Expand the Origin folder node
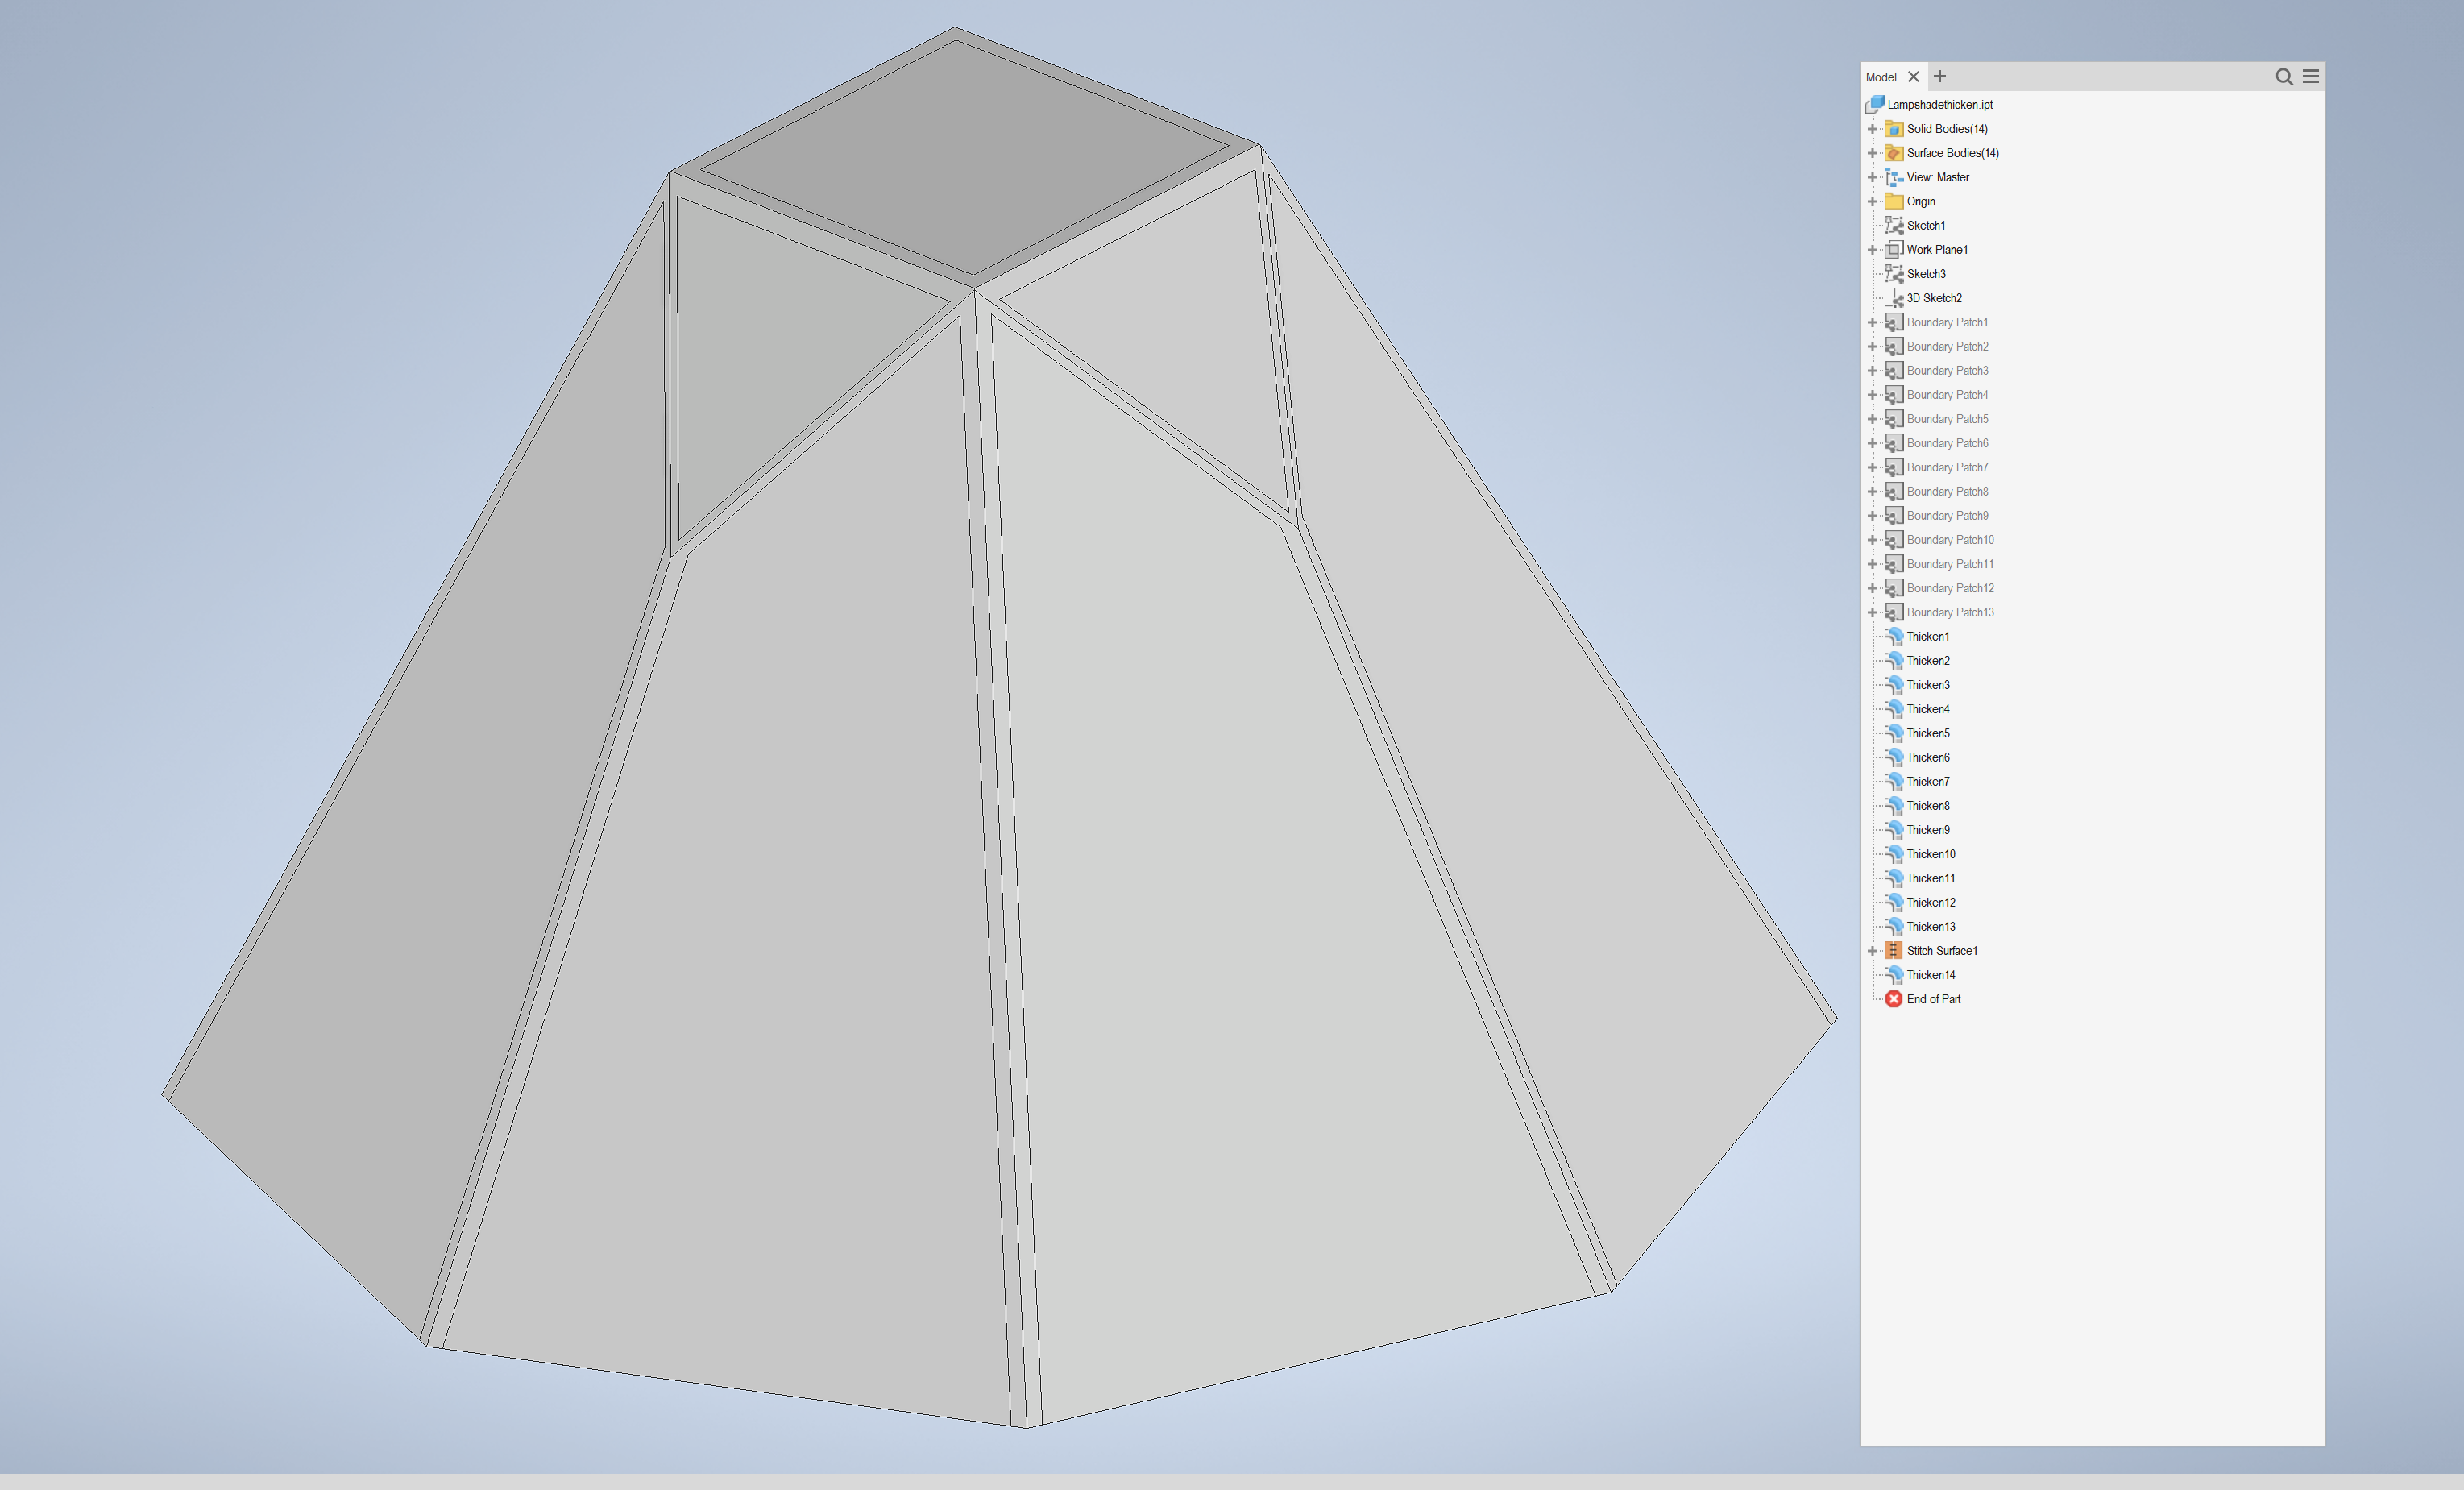The height and width of the screenshot is (1490, 2464). [x=1873, y=201]
